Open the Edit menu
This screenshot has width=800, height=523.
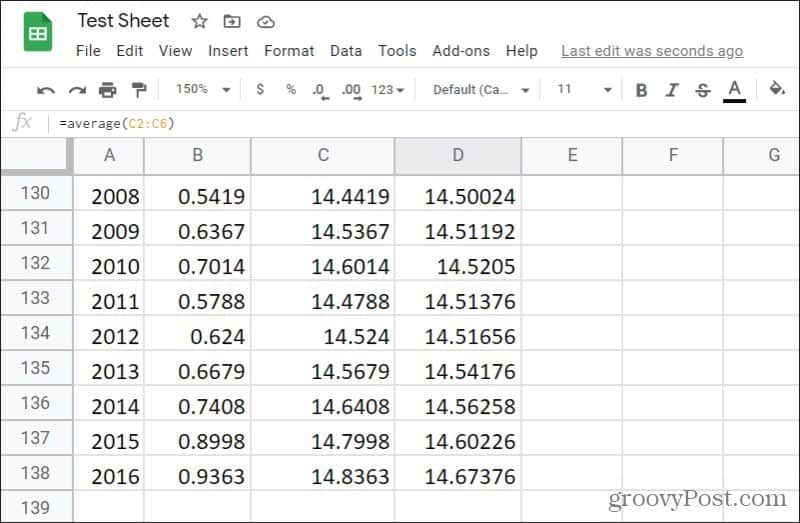click(130, 51)
